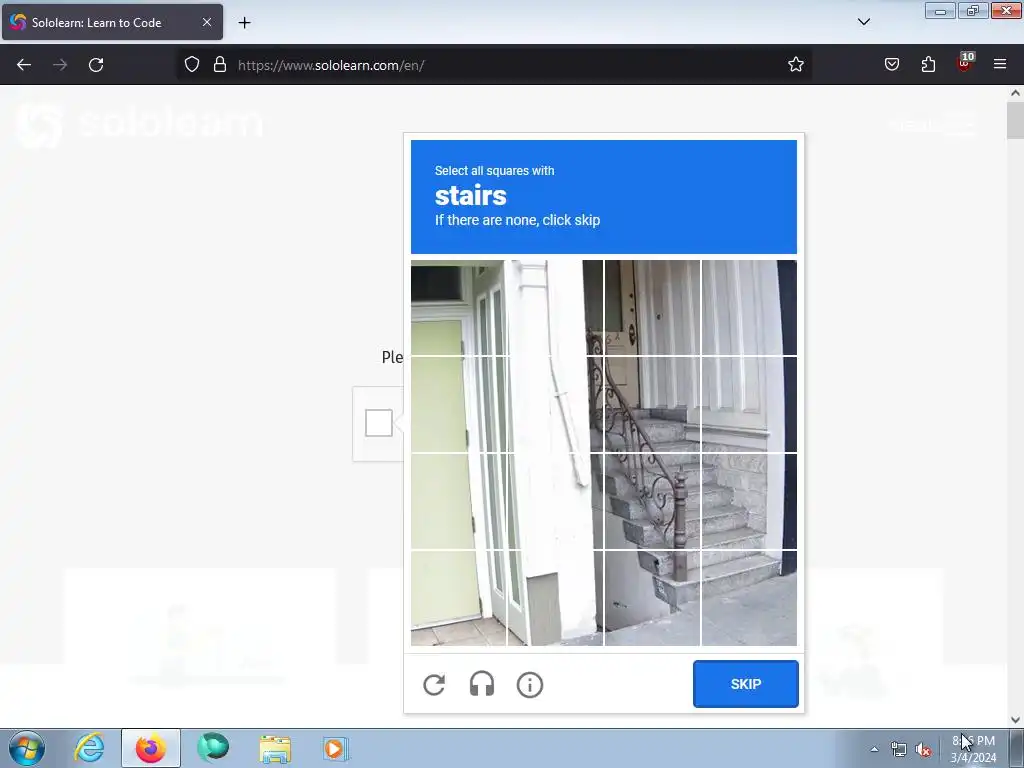The height and width of the screenshot is (768, 1024).
Task: Click the SKIP button
Action: pos(745,684)
